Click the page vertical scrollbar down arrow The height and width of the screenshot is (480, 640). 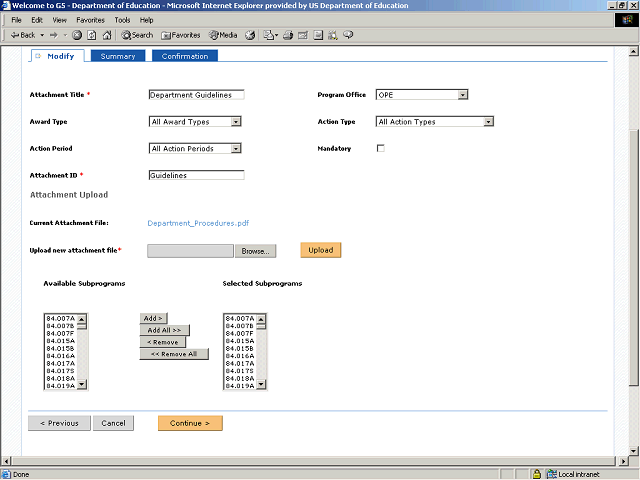point(633,451)
